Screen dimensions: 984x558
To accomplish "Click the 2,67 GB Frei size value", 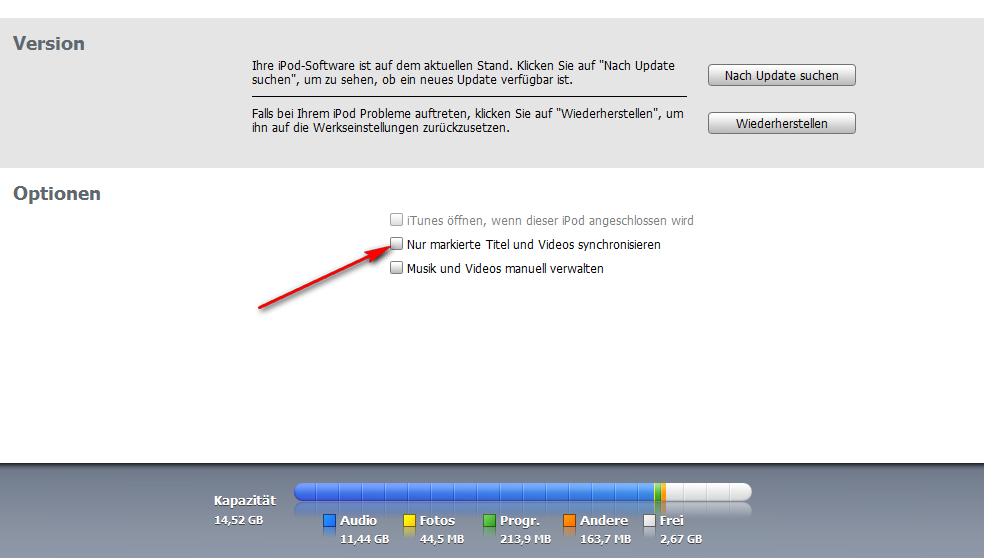I will click(x=681, y=539).
